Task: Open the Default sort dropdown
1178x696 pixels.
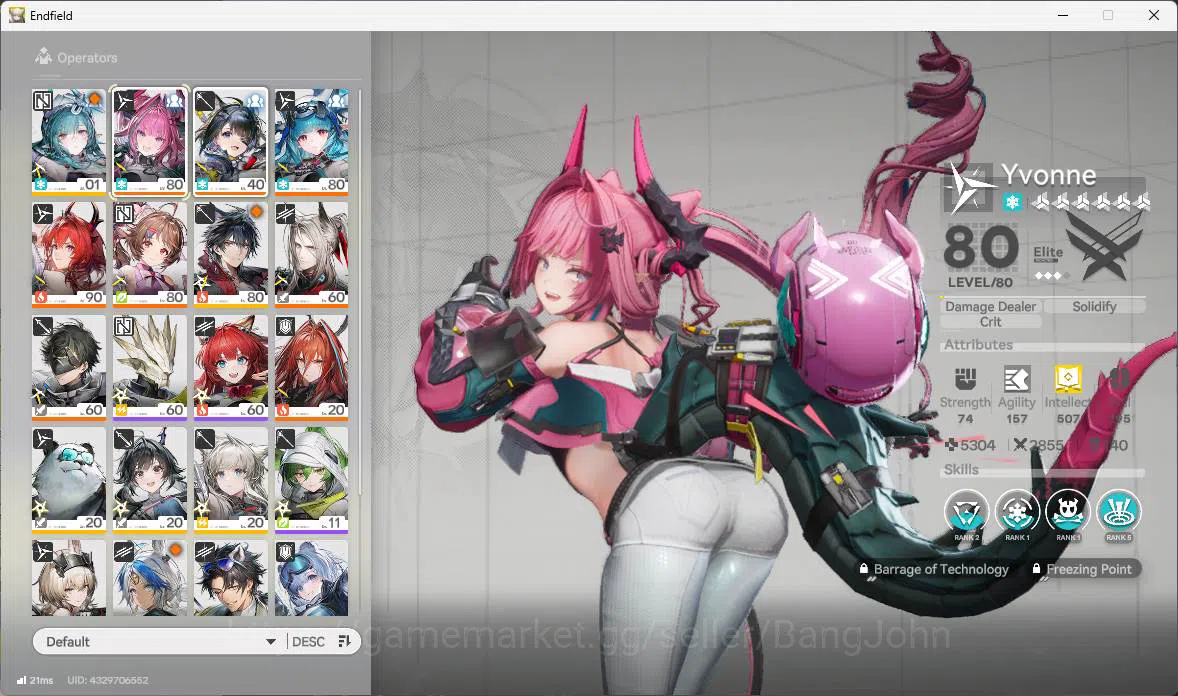Action: pos(159,641)
